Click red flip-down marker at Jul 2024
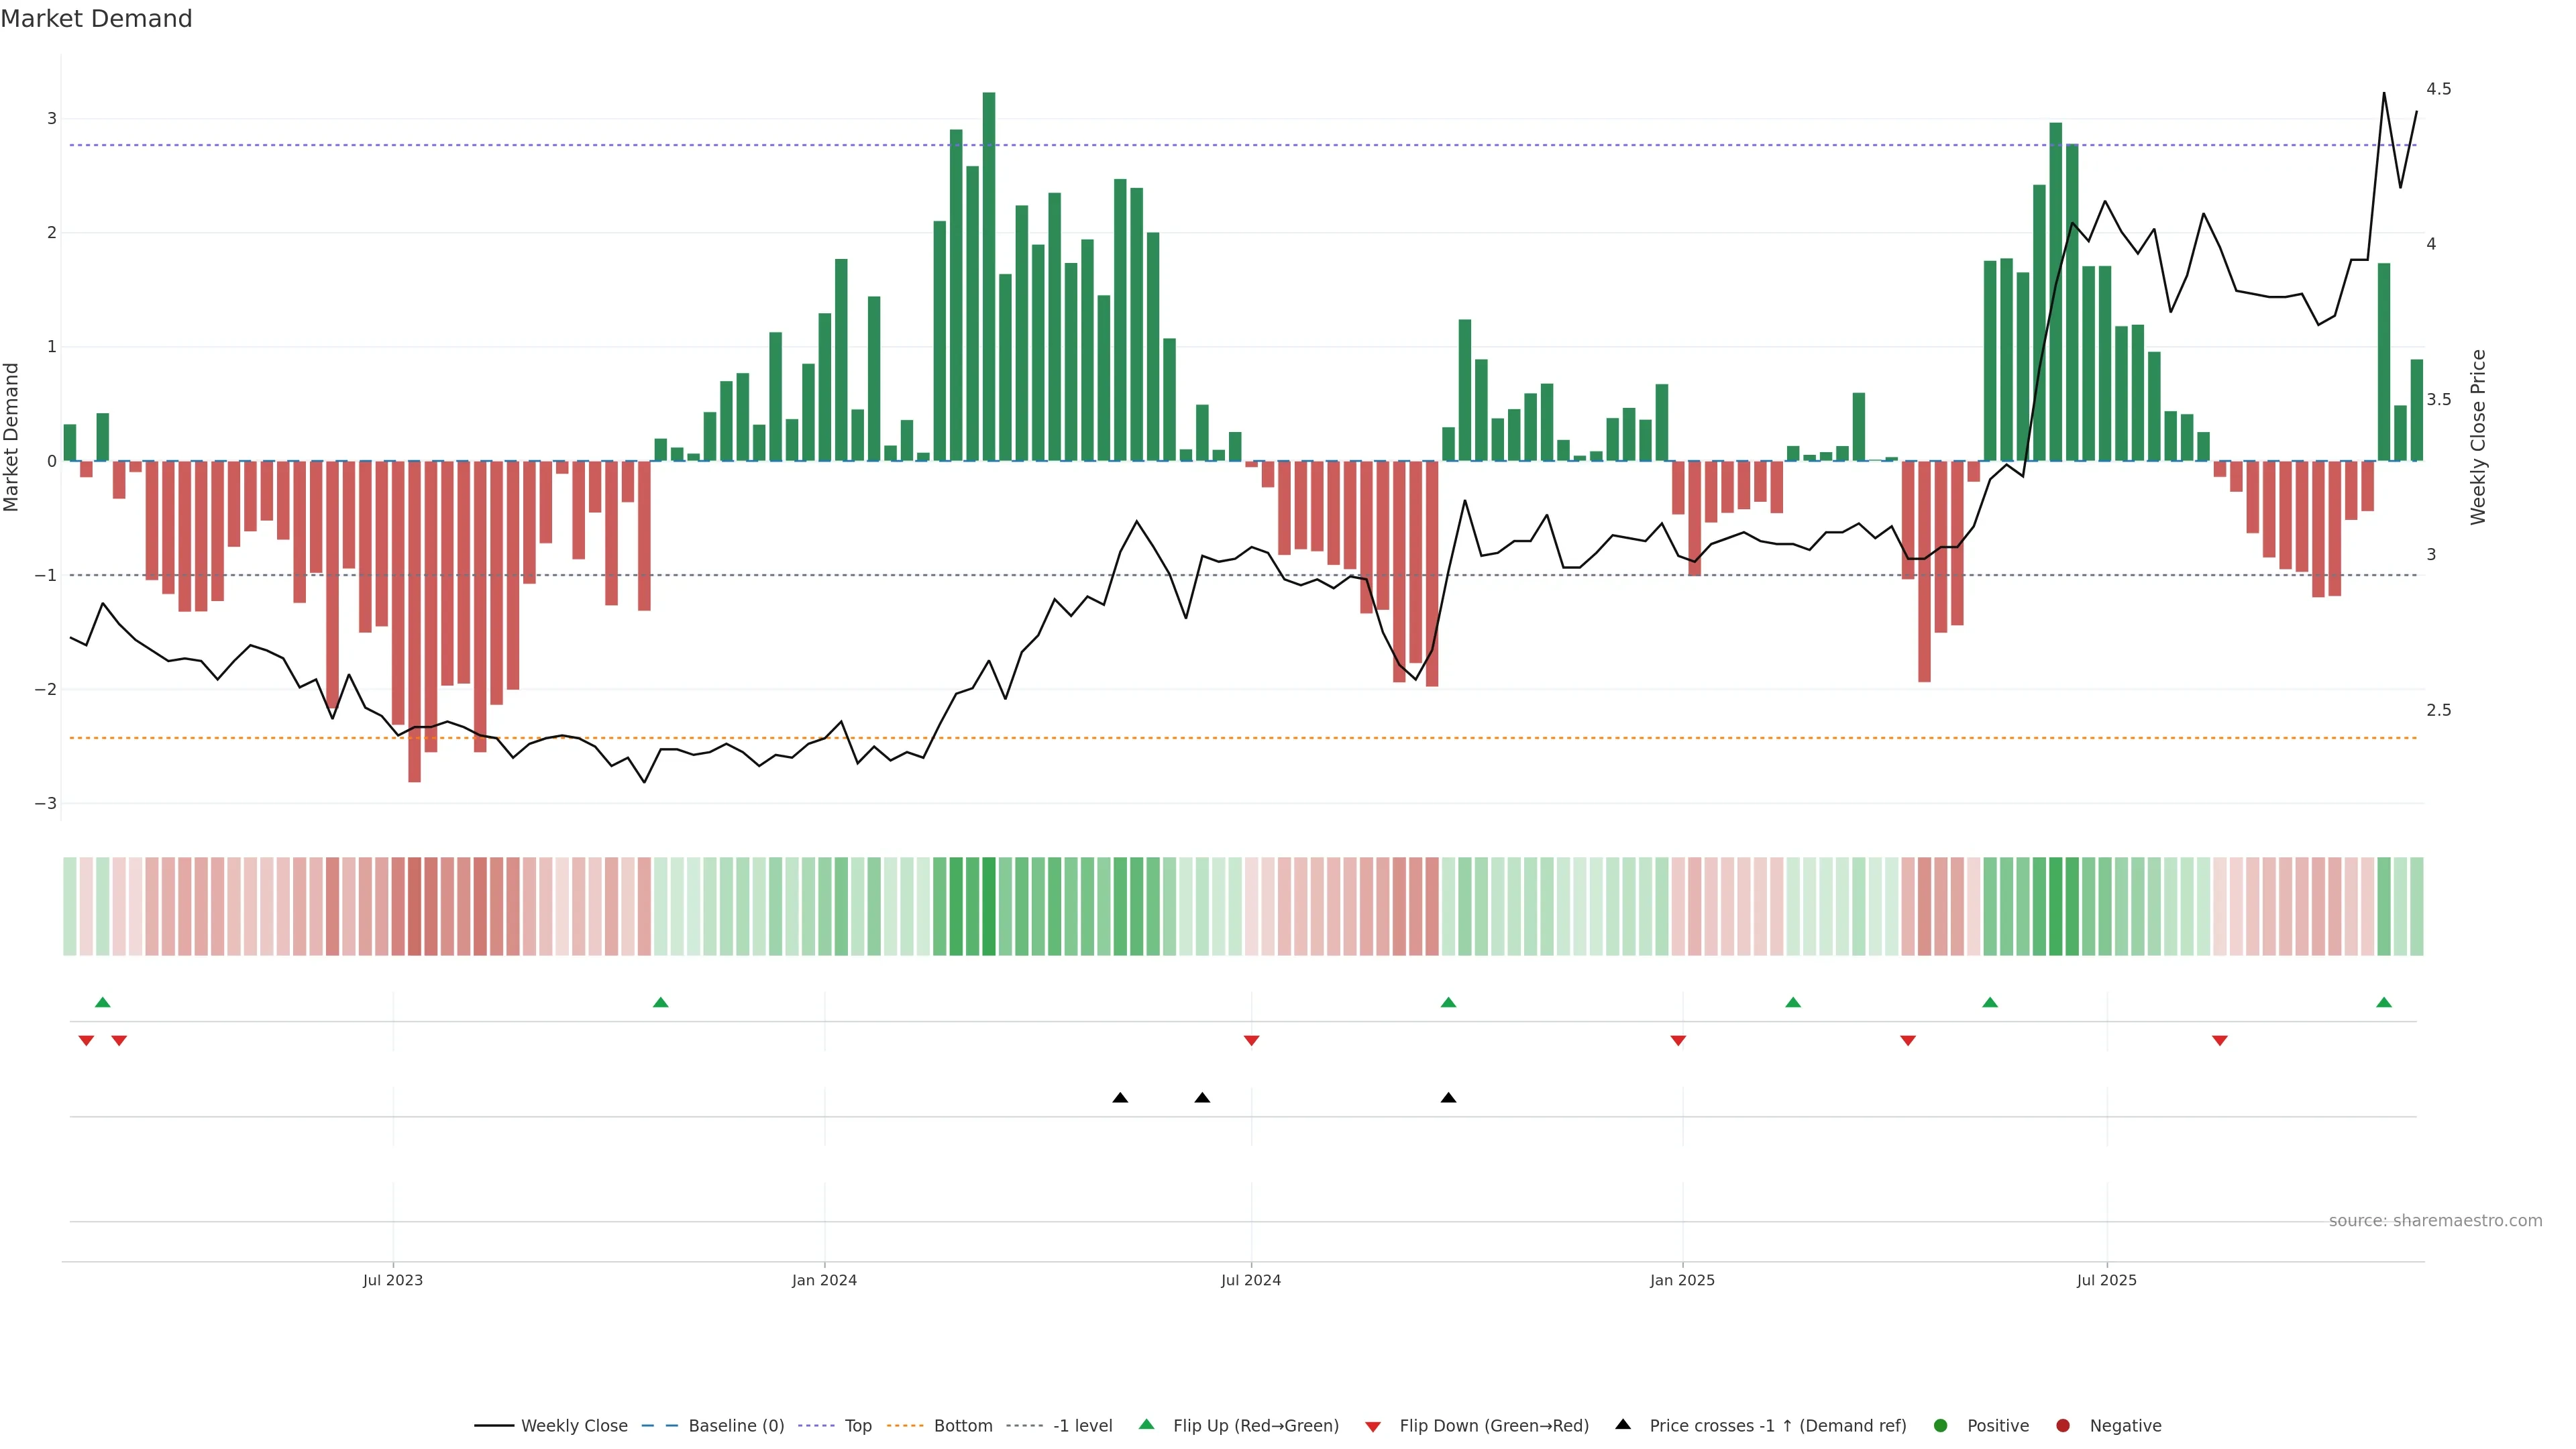The image size is (2576, 1449). pyautogui.click(x=1251, y=1041)
